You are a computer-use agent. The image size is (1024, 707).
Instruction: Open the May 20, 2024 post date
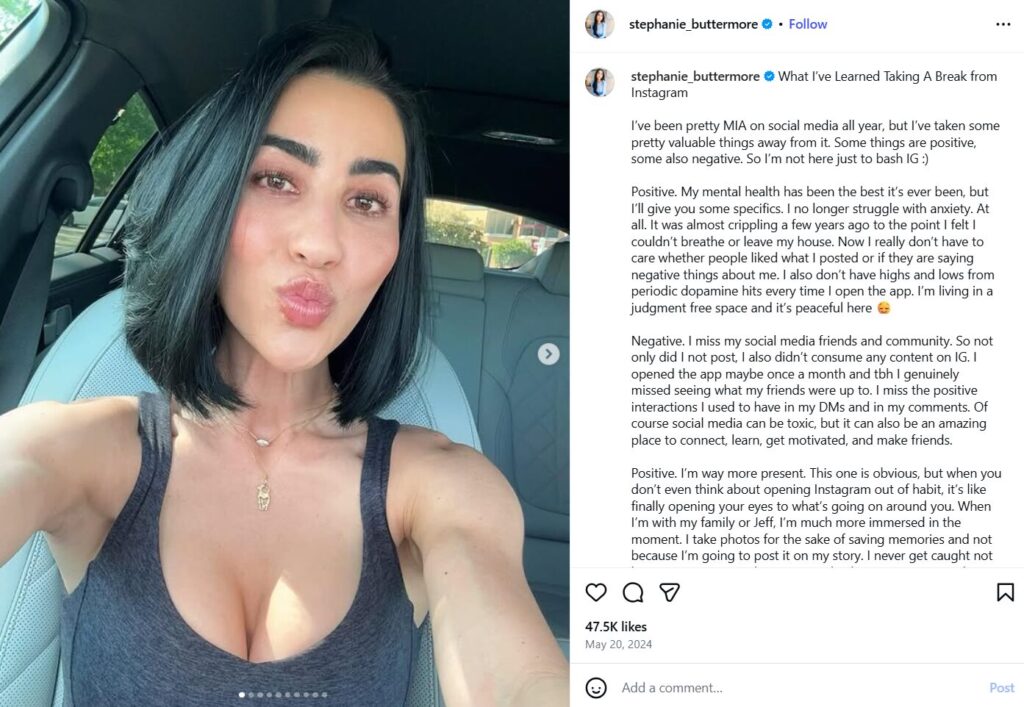tap(618, 644)
